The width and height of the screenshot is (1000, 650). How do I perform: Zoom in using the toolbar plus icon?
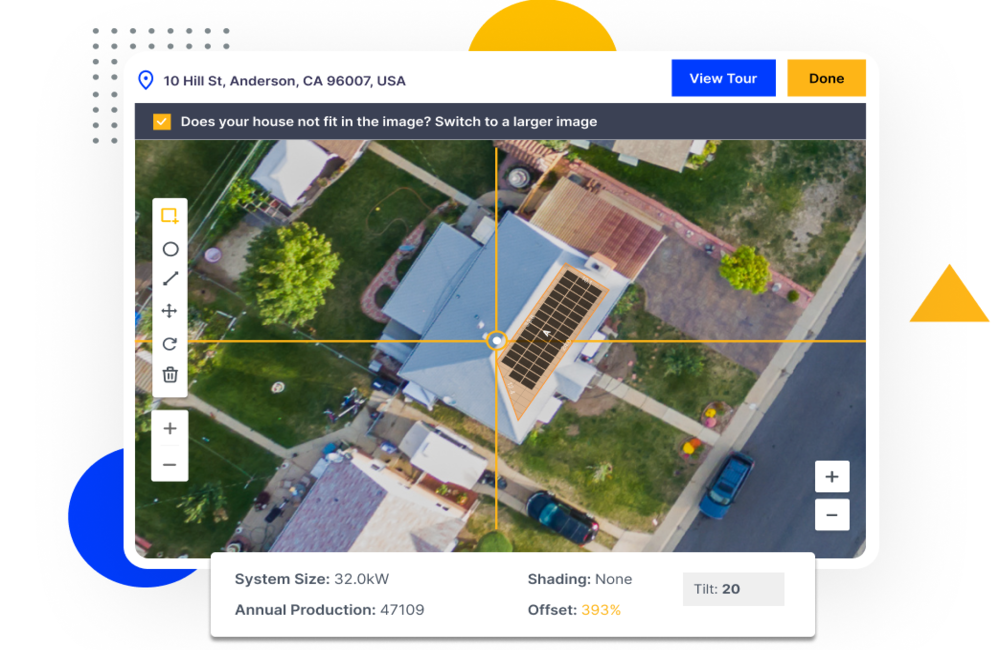click(x=170, y=428)
